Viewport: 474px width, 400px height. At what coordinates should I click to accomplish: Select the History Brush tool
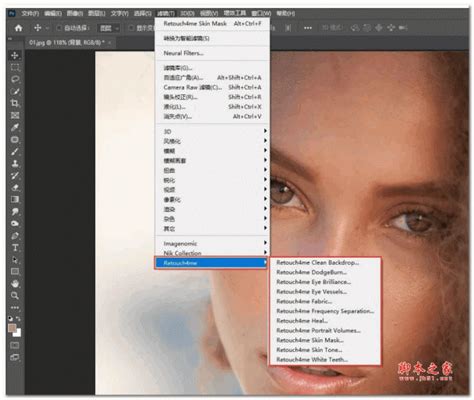pyautogui.click(x=15, y=176)
